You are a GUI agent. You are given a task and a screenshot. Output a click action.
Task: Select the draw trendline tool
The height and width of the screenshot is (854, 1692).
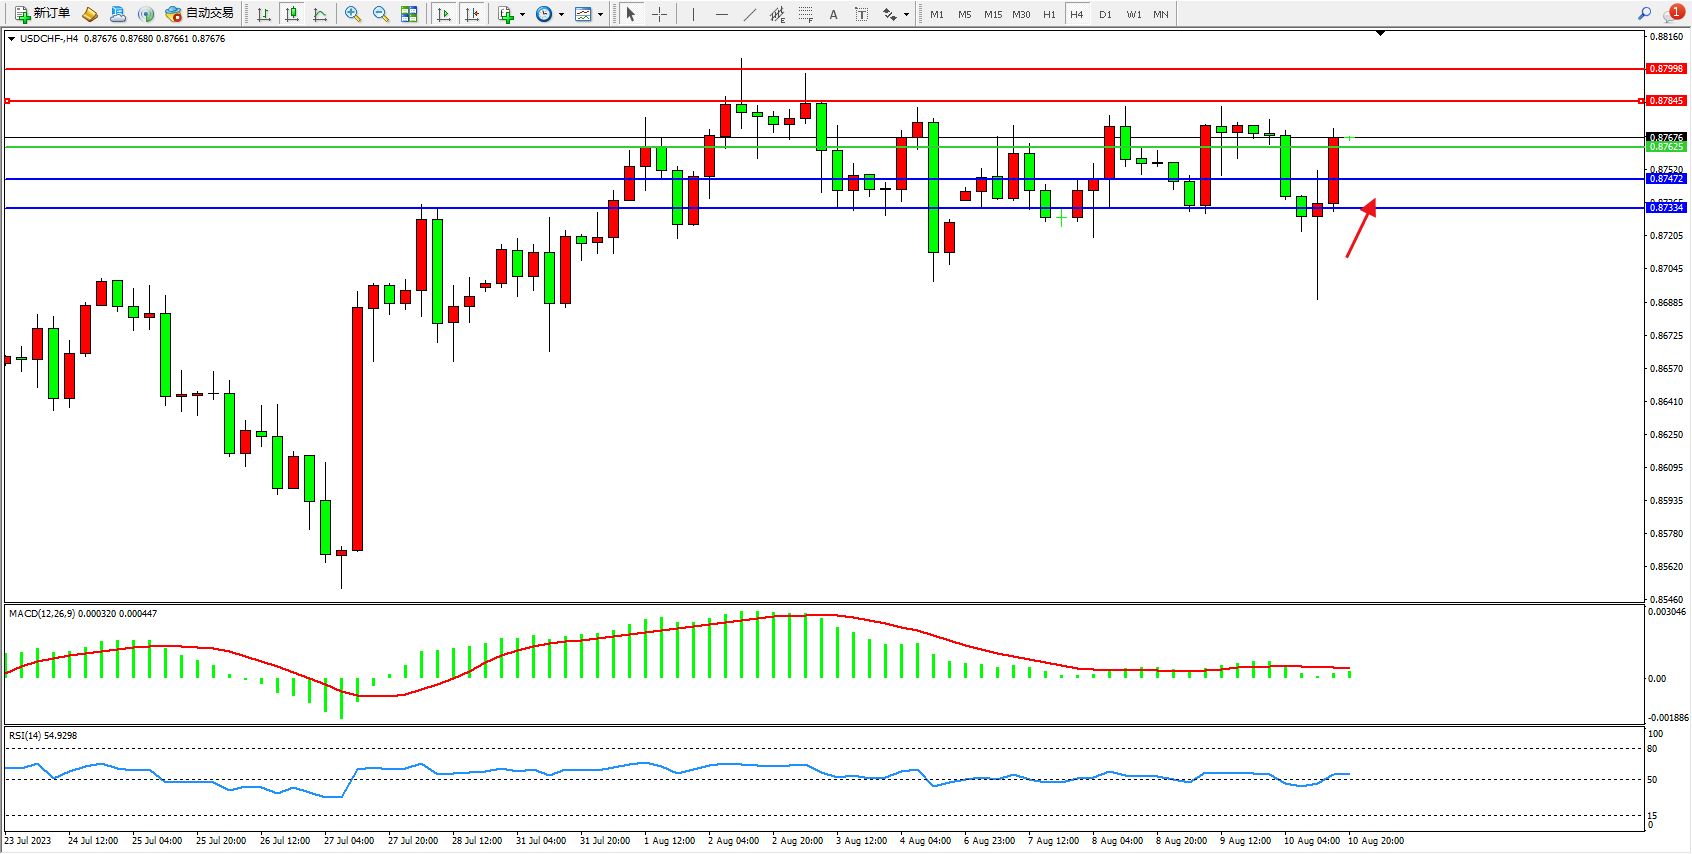pyautogui.click(x=750, y=14)
